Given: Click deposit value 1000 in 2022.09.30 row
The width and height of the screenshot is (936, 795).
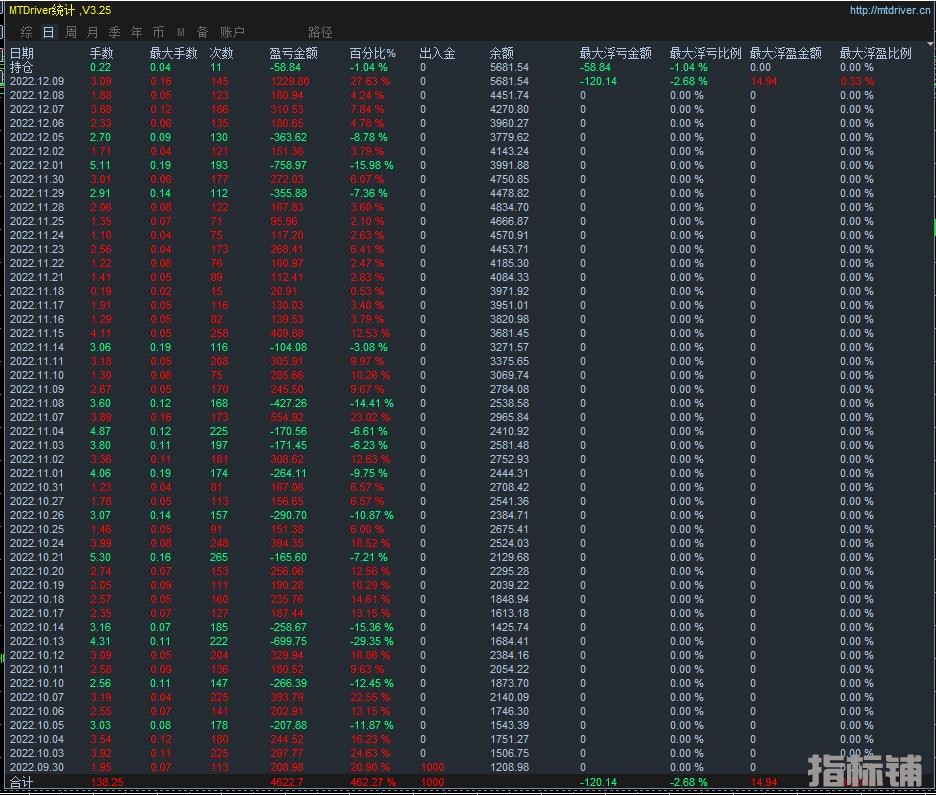Looking at the screenshot, I should click(432, 767).
